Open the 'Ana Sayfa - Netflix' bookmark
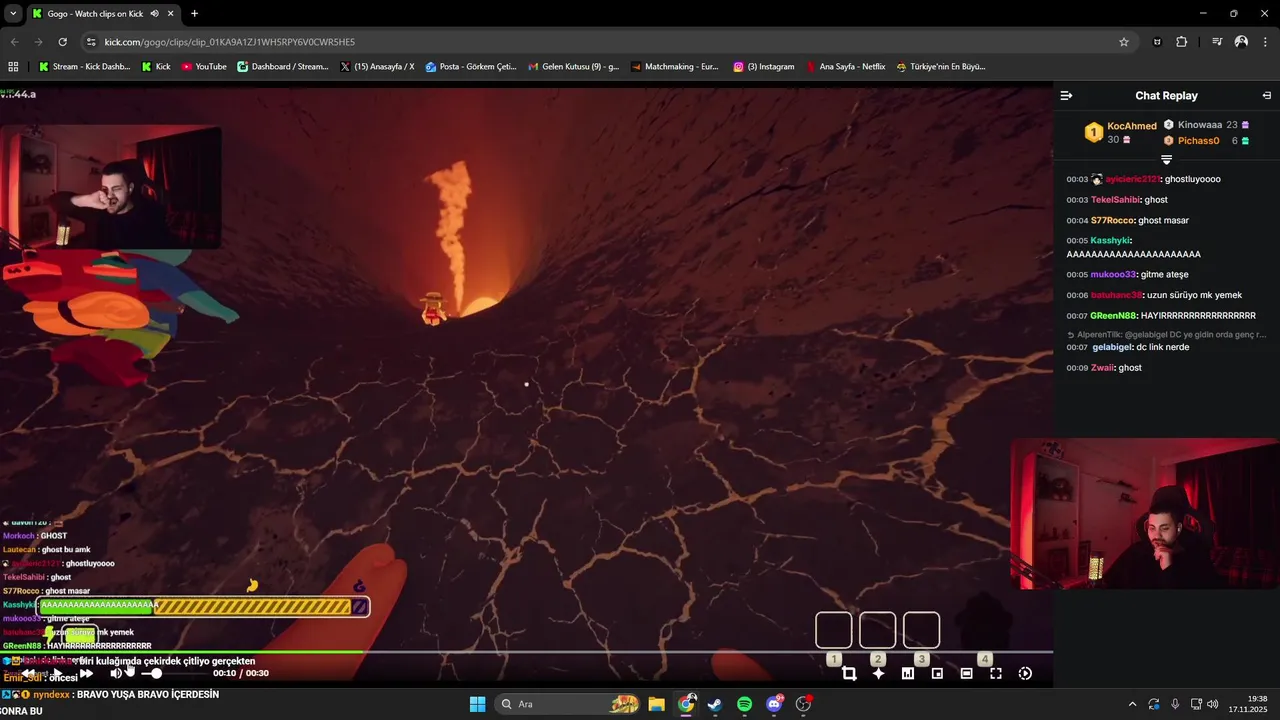Viewport: 1280px width, 720px height. (846, 67)
